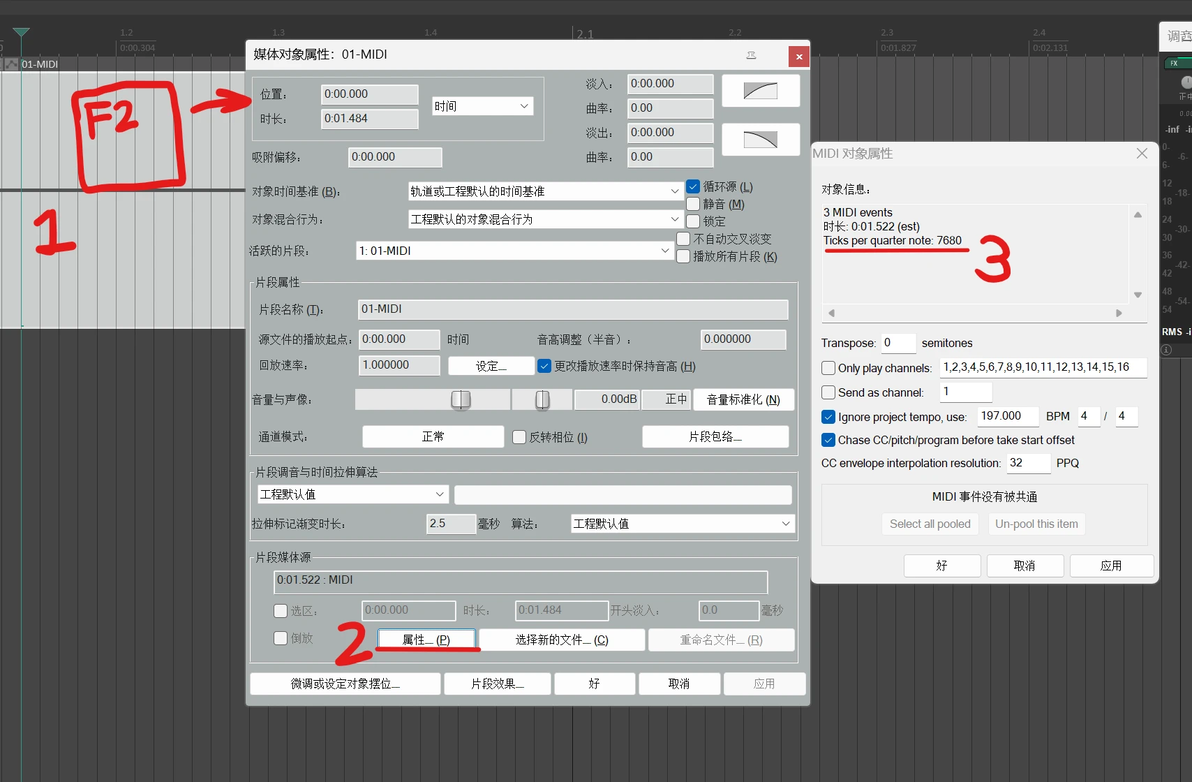Click 好 in the MIDI 对象属性 dialog
This screenshot has height=782, width=1192.
pos(942,565)
